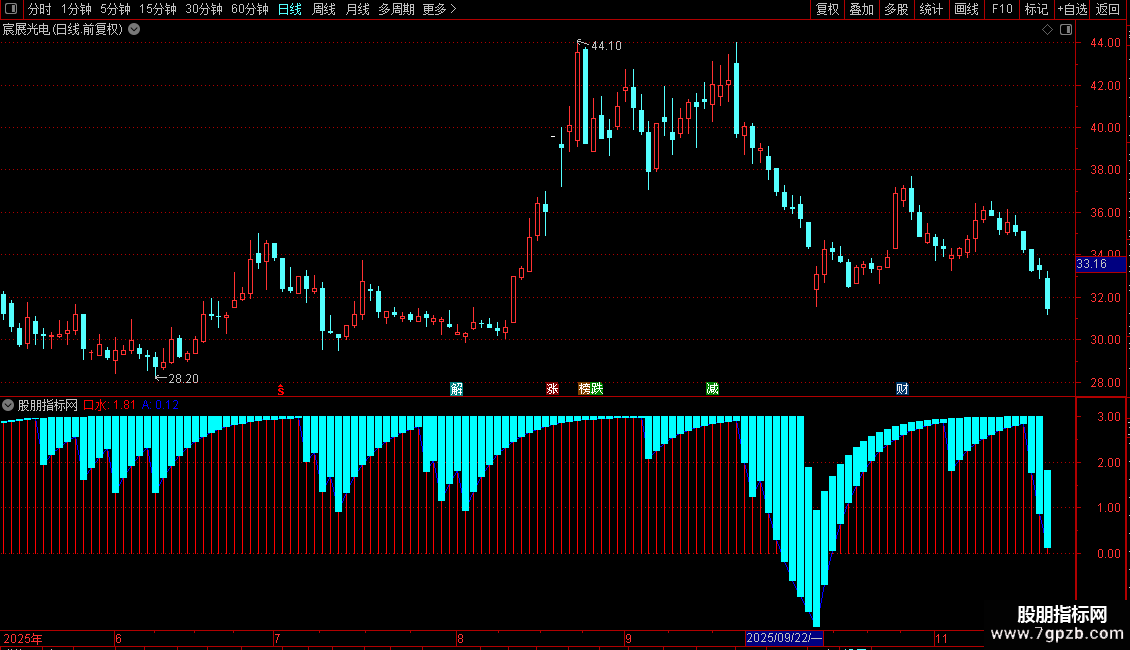
Task: Click the 股朋指标网 indicator name
Action: coord(47,405)
